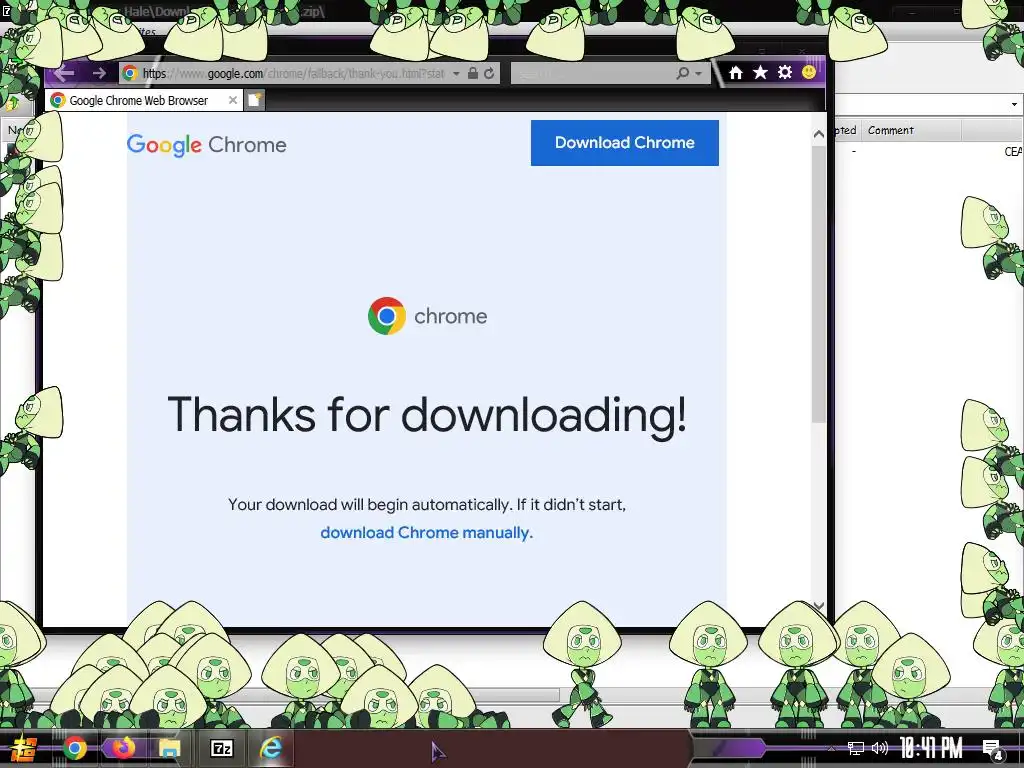The width and height of the screenshot is (1024, 768).
Task: Open the address bar autocomplete dropdown arrow
Action: 456,74
